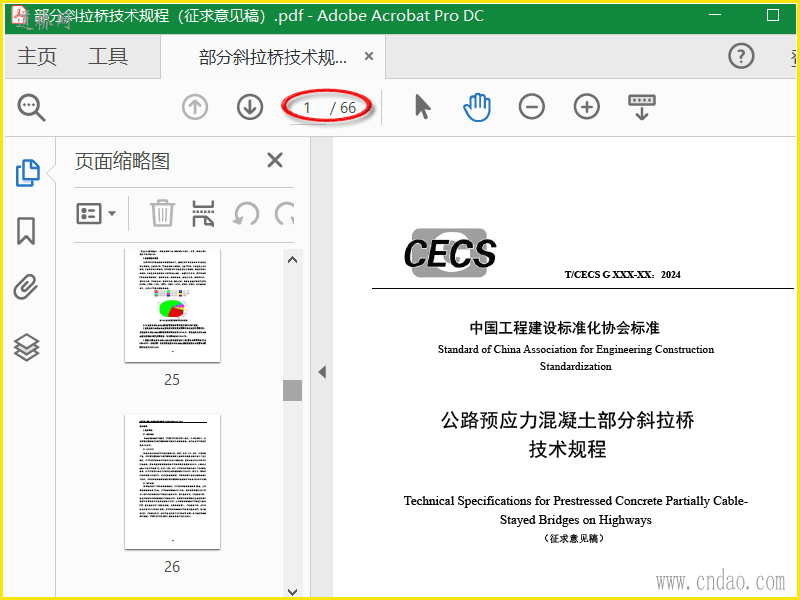This screenshot has height=600, width=800.
Task: Select page 25 thumbnail
Action: 172,306
